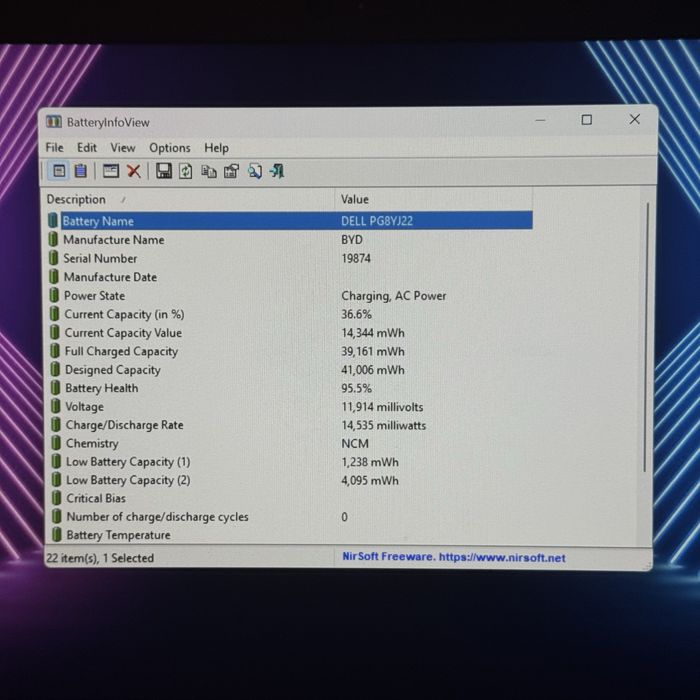This screenshot has width=700, height=700.
Task: Open the Properties toolbar icon
Action: click(231, 171)
